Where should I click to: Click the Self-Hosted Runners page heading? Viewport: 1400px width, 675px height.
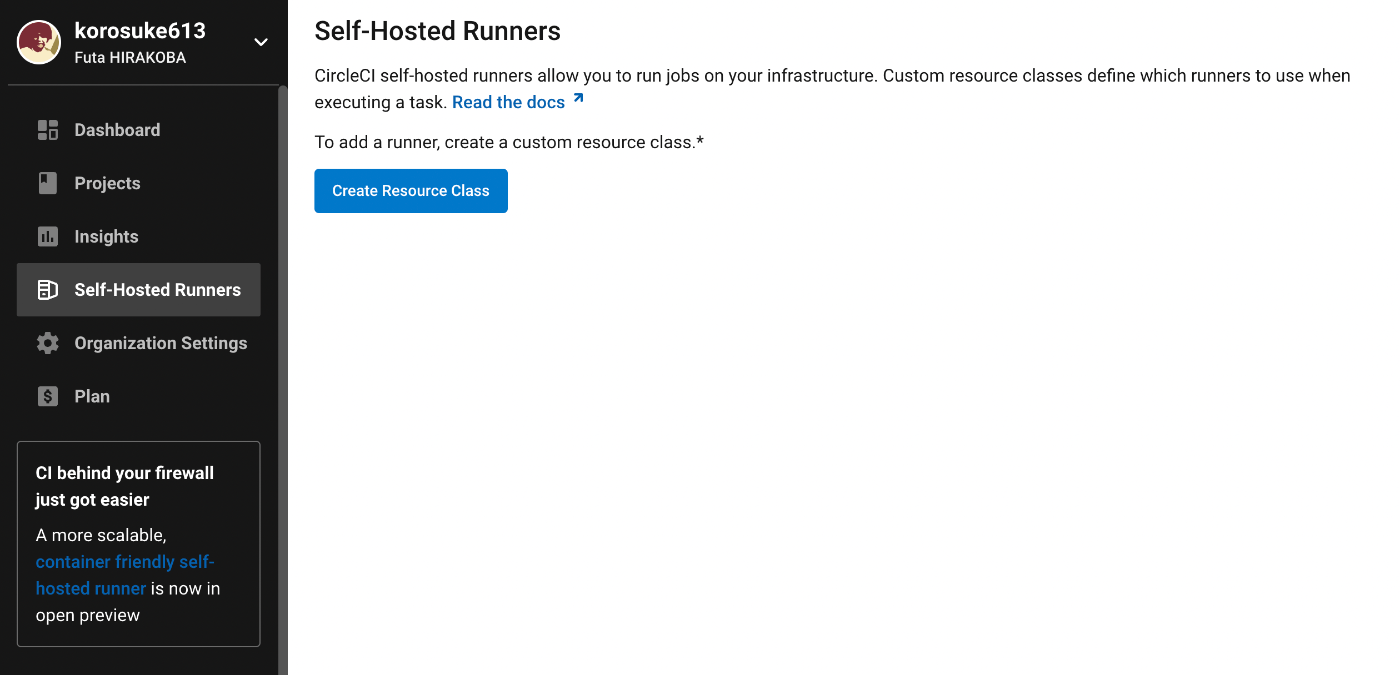pyautogui.click(x=437, y=31)
